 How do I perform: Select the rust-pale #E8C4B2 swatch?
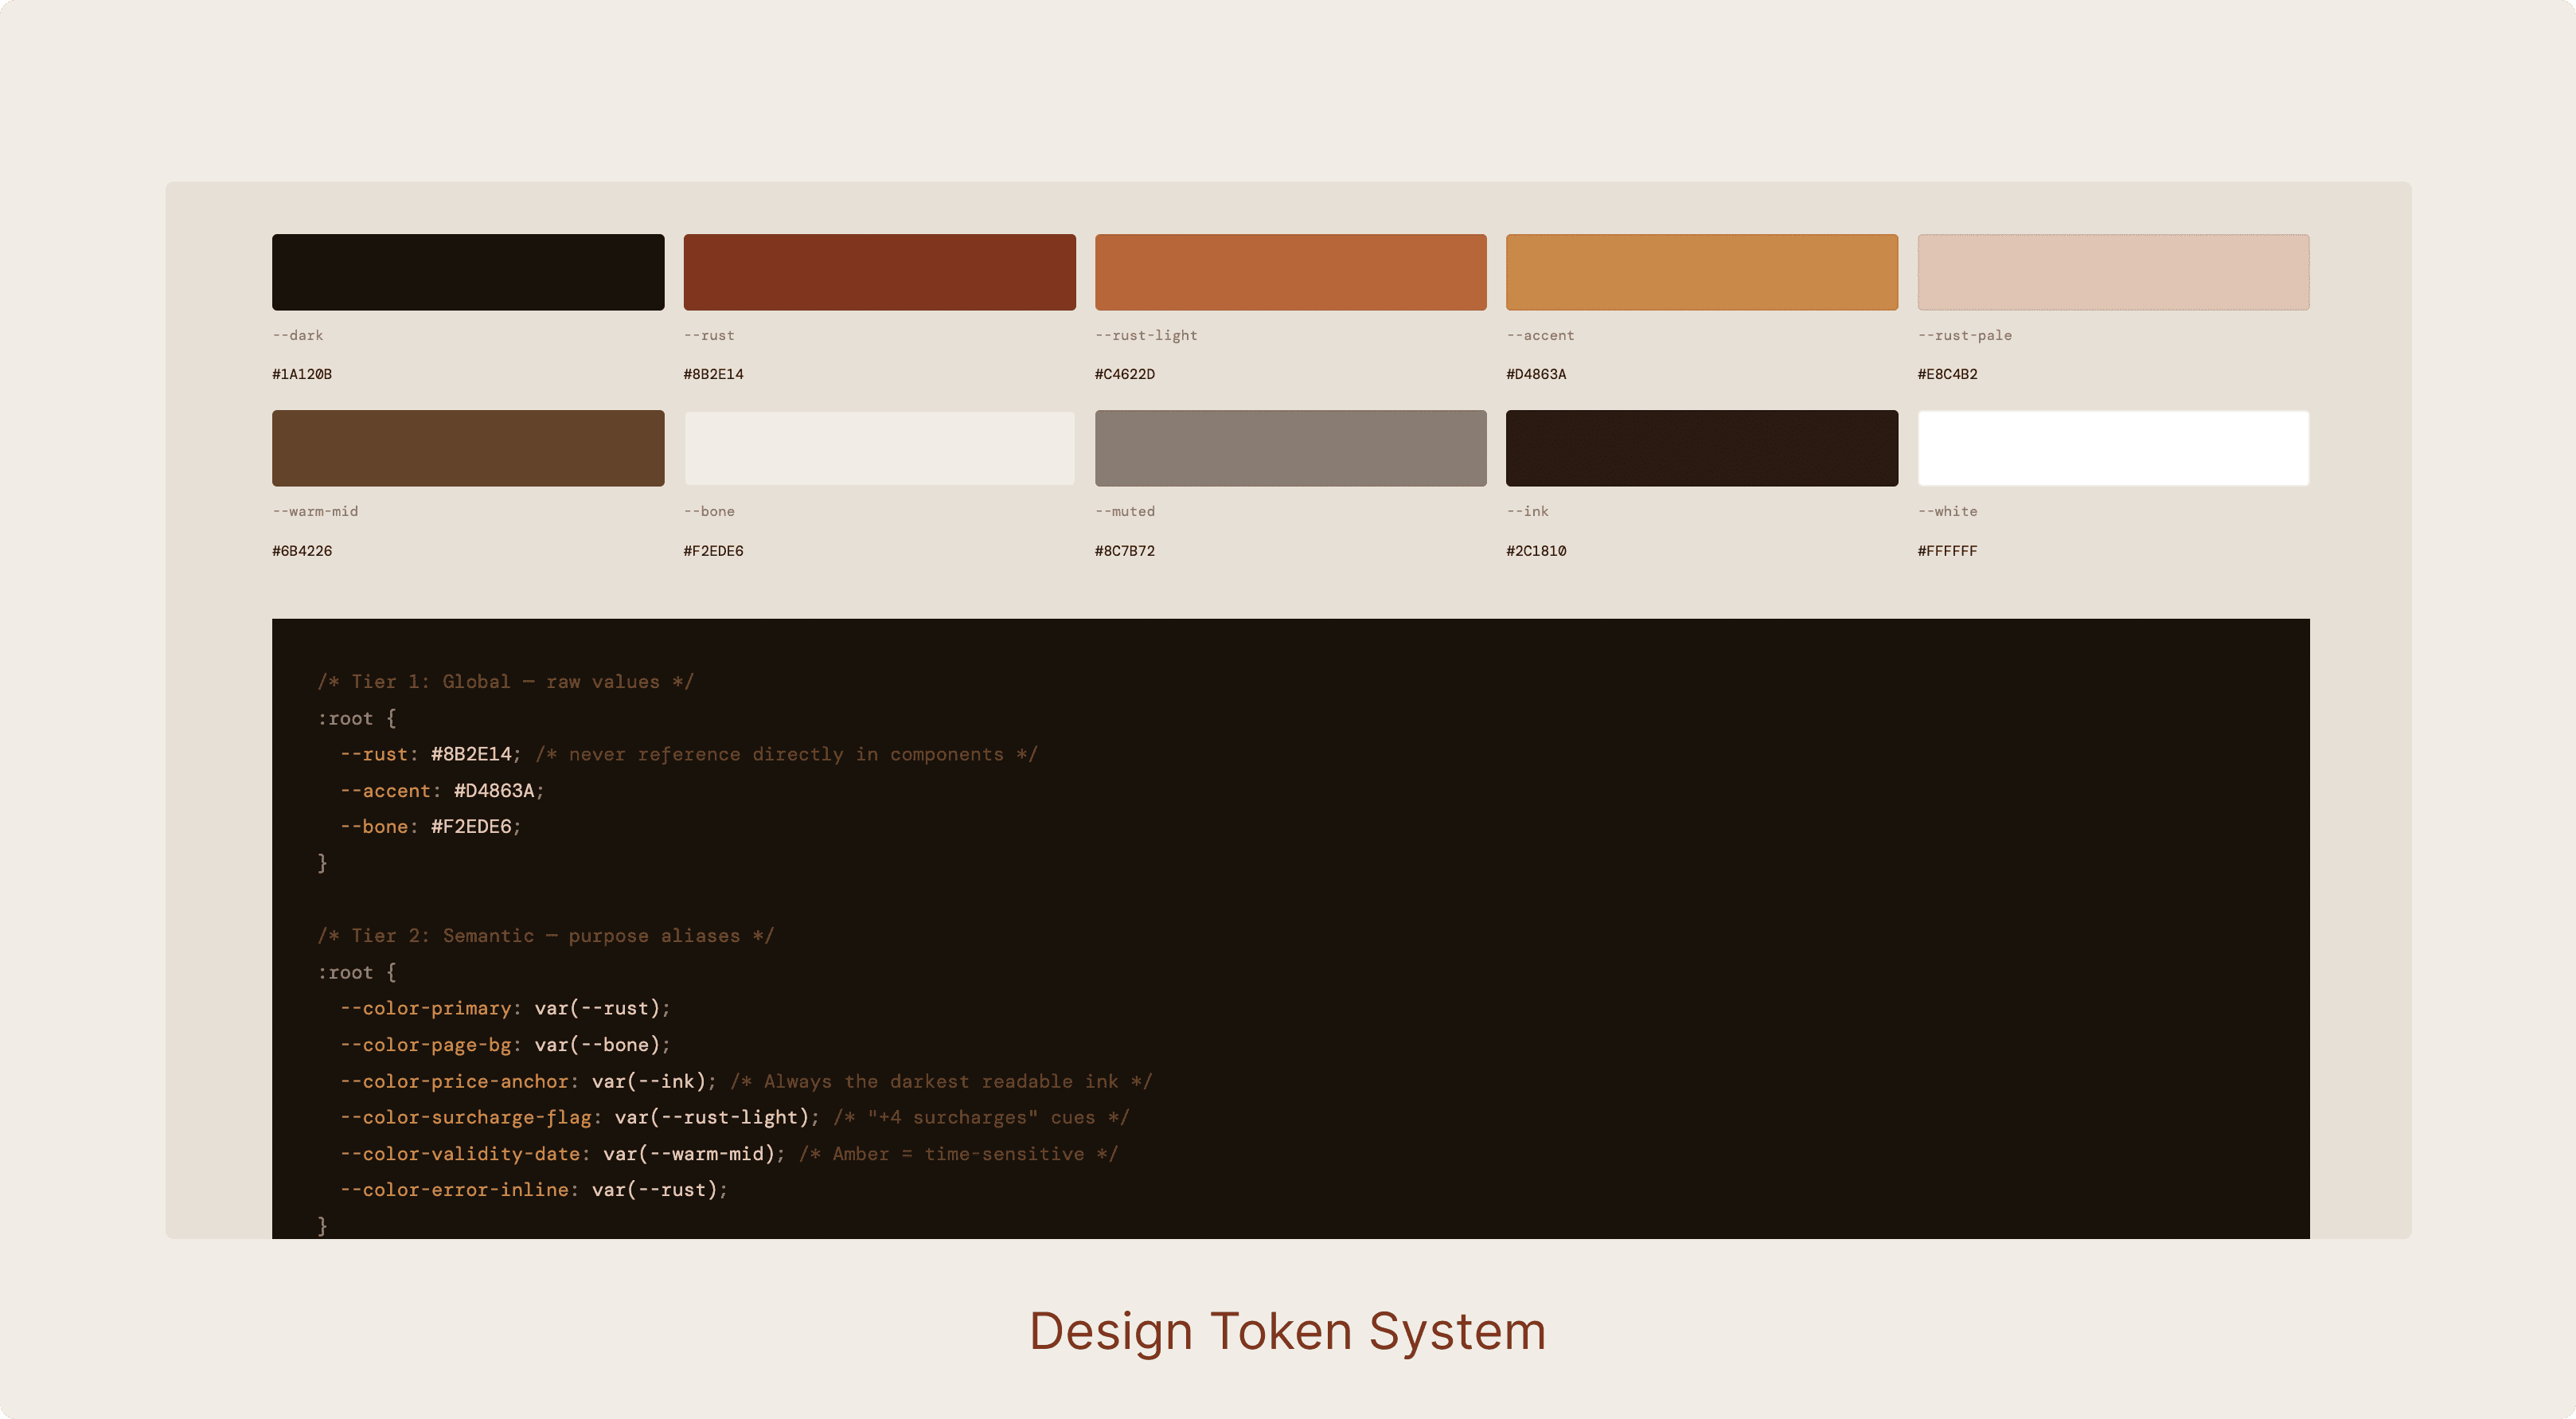click(2112, 272)
